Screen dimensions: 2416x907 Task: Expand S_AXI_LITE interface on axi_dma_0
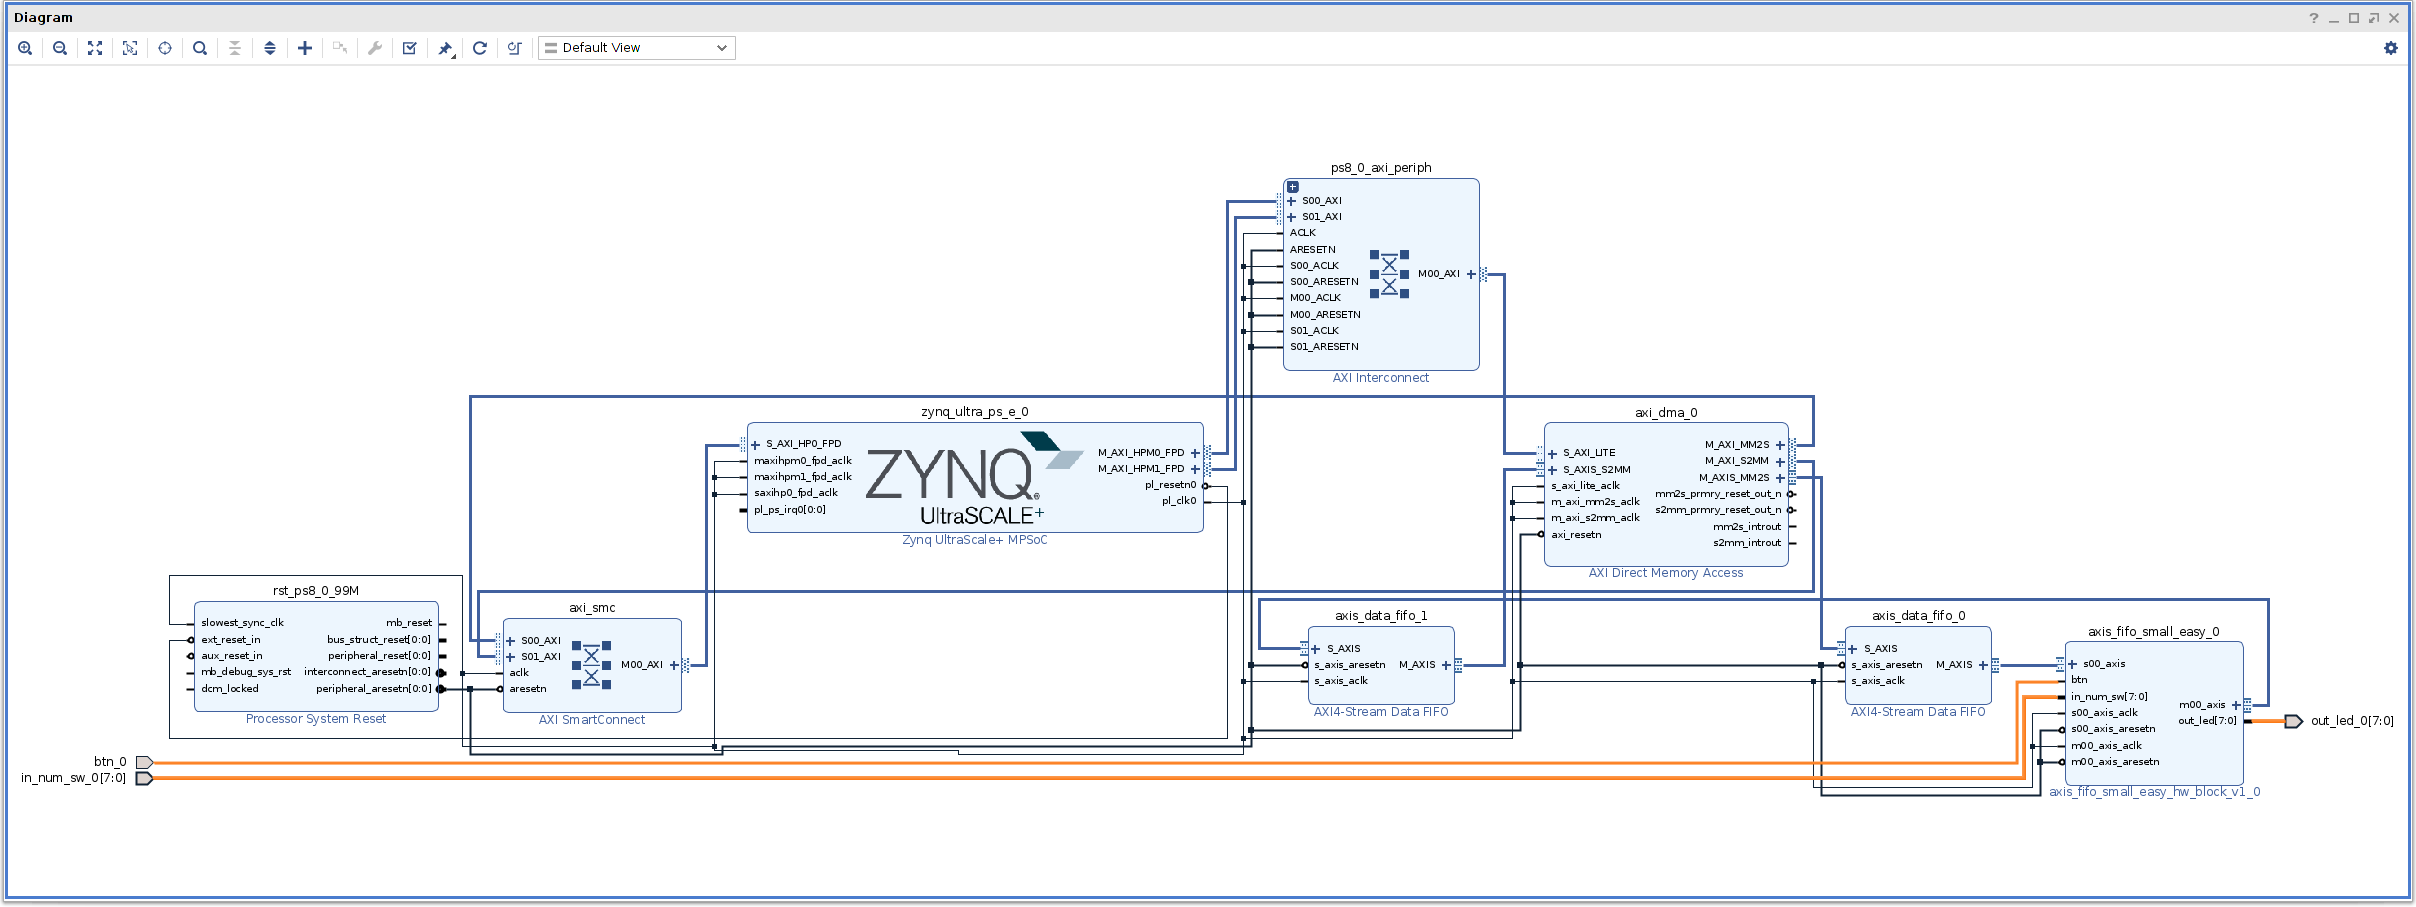click(x=1552, y=453)
